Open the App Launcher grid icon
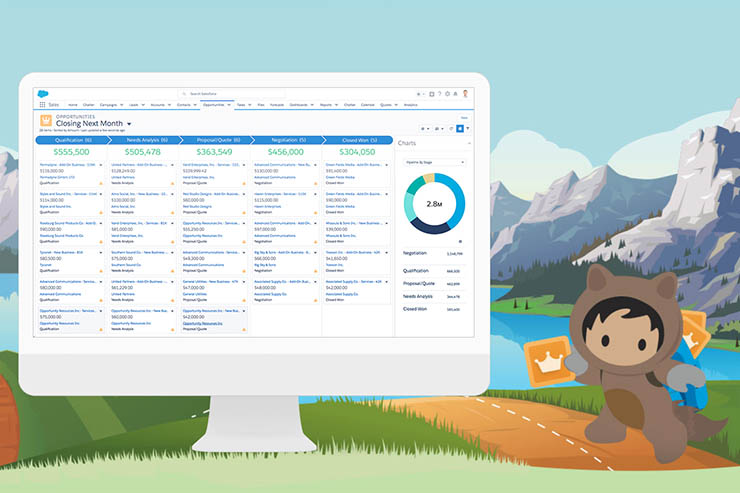The height and width of the screenshot is (493, 740). pos(41,104)
